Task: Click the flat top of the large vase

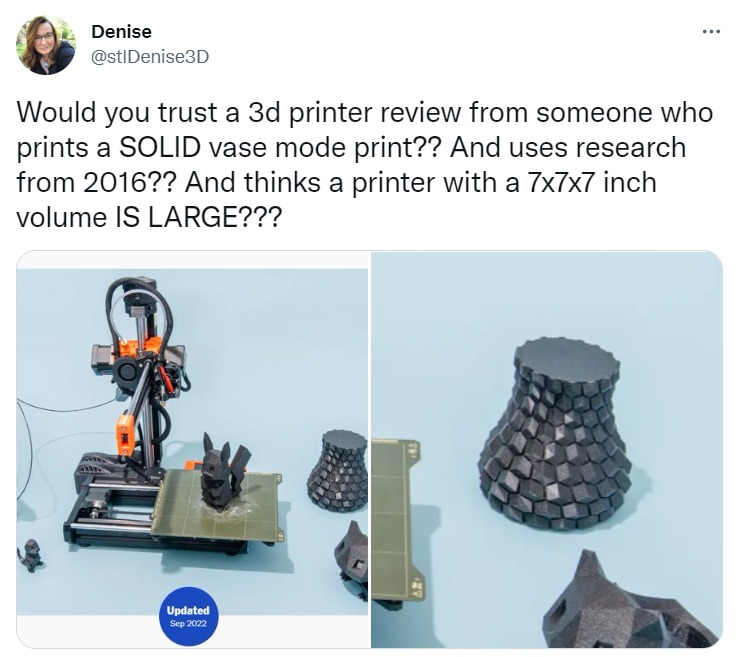Action: point(566,356)
